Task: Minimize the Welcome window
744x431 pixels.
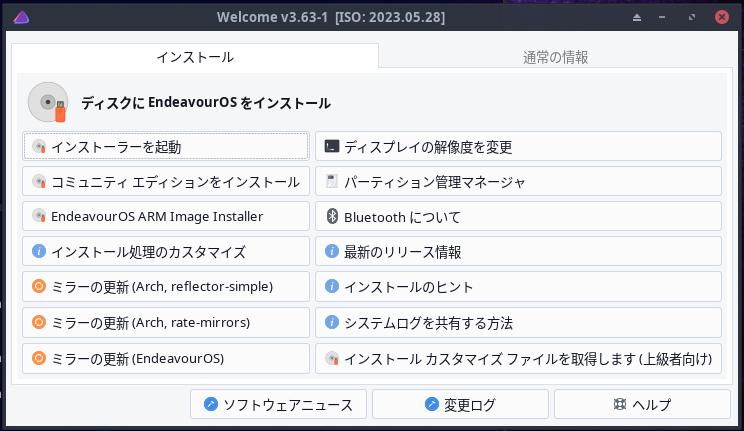Action: click(x=662, y=18)
